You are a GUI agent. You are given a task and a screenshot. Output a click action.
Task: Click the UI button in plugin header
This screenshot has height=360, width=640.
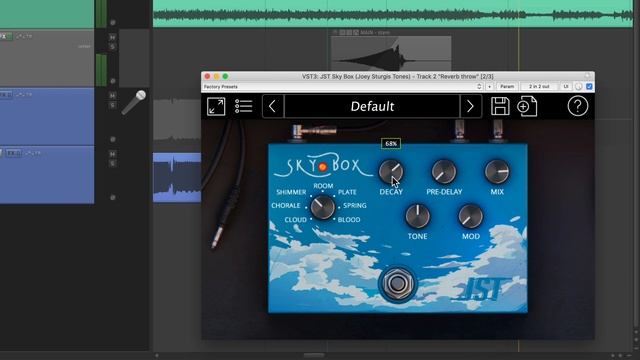click(x=566, y=87)
